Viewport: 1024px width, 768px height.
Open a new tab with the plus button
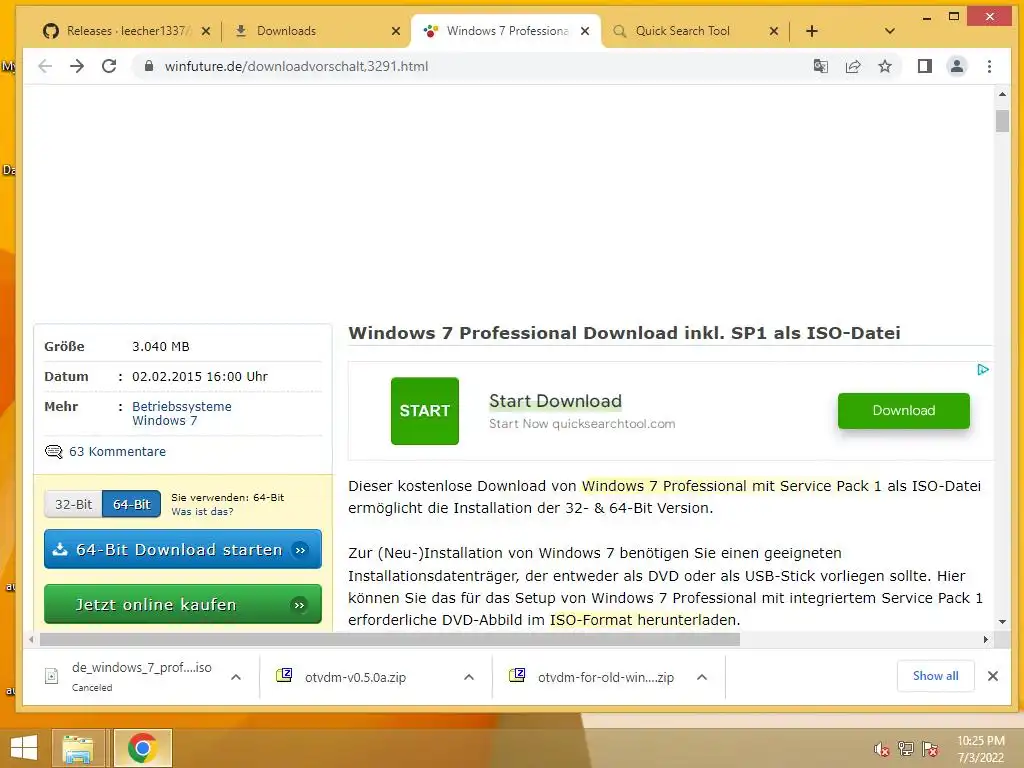coord(812,31)
